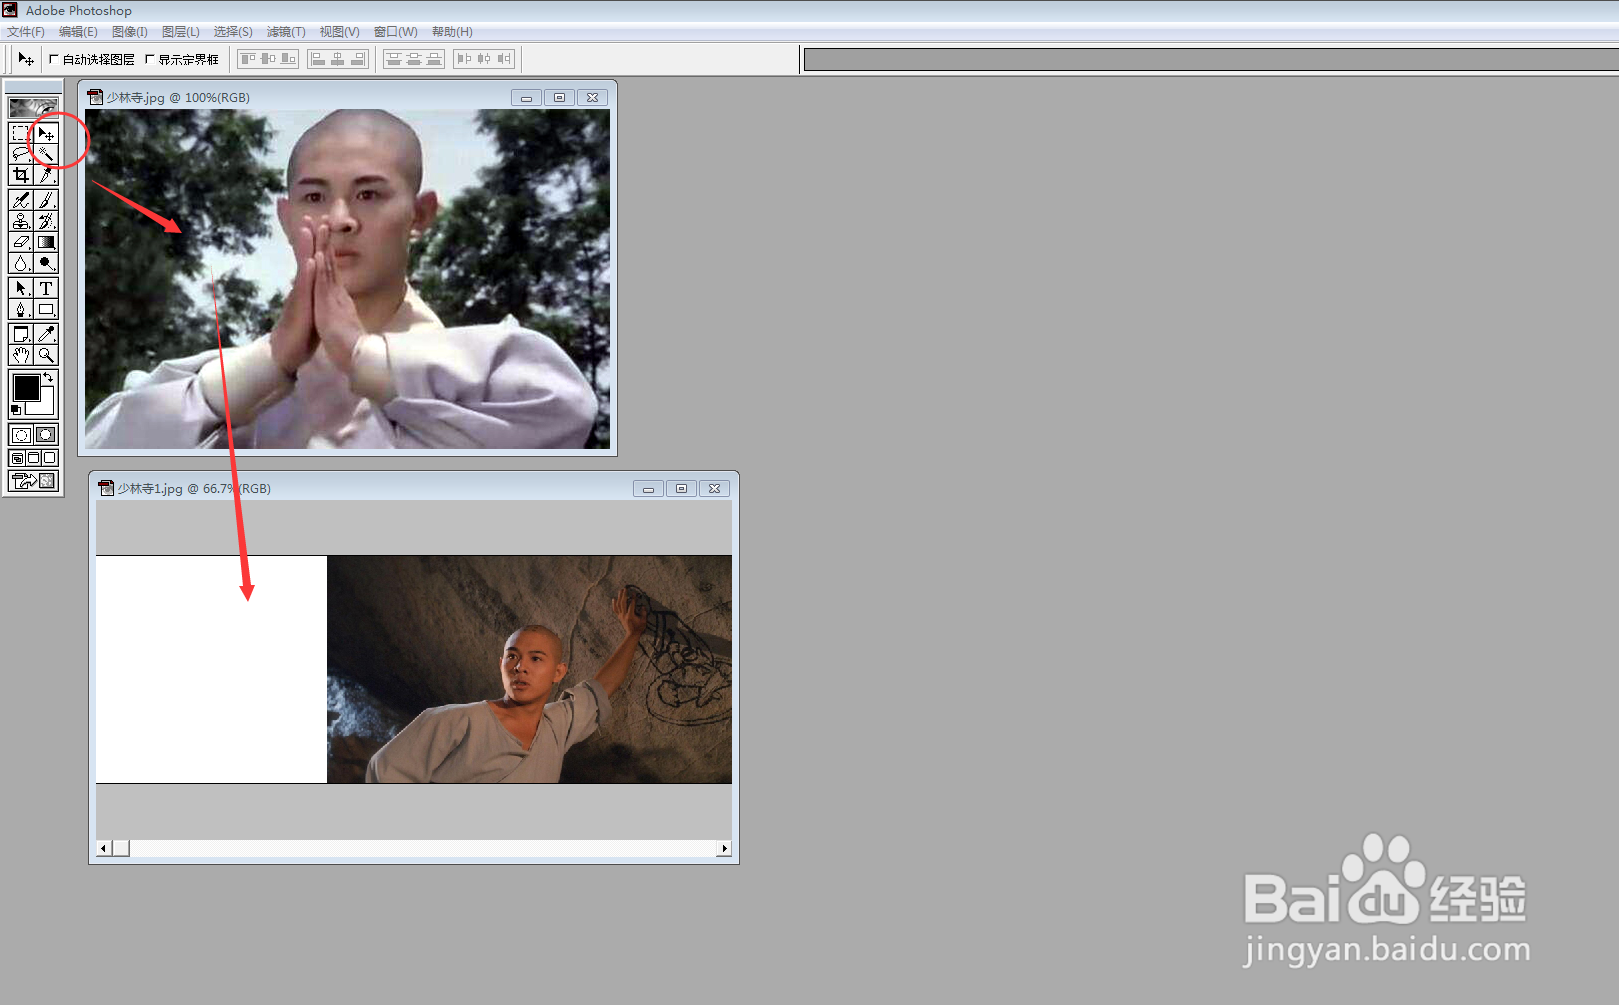
Task: Select the History Brush tool
Action: coord(46,221)
